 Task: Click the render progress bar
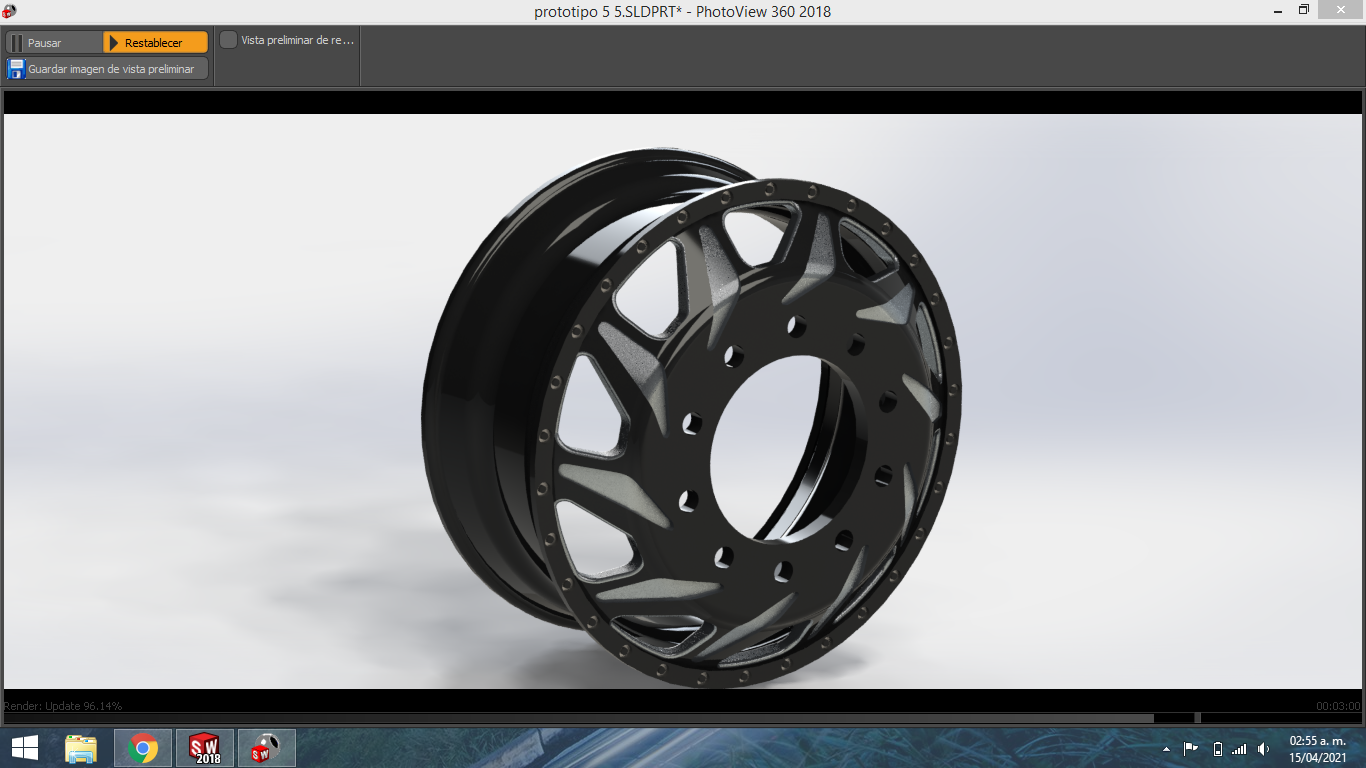coord(683,717)
